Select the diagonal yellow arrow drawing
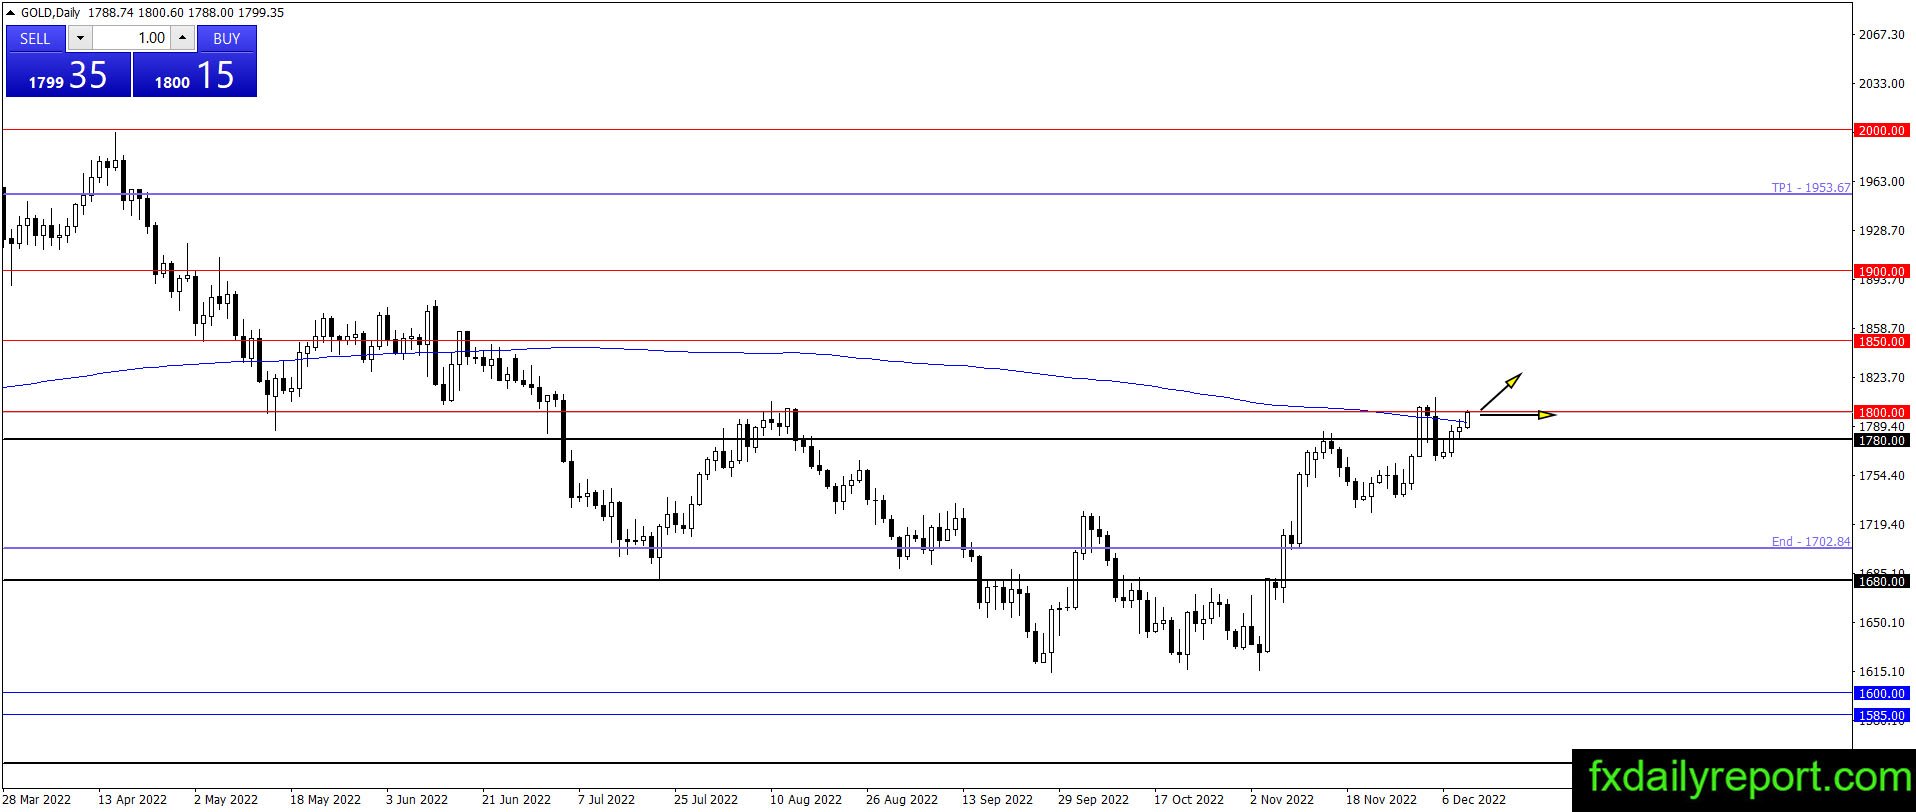The width and height of the screenshot is (1916, 812). point(1501,392)
